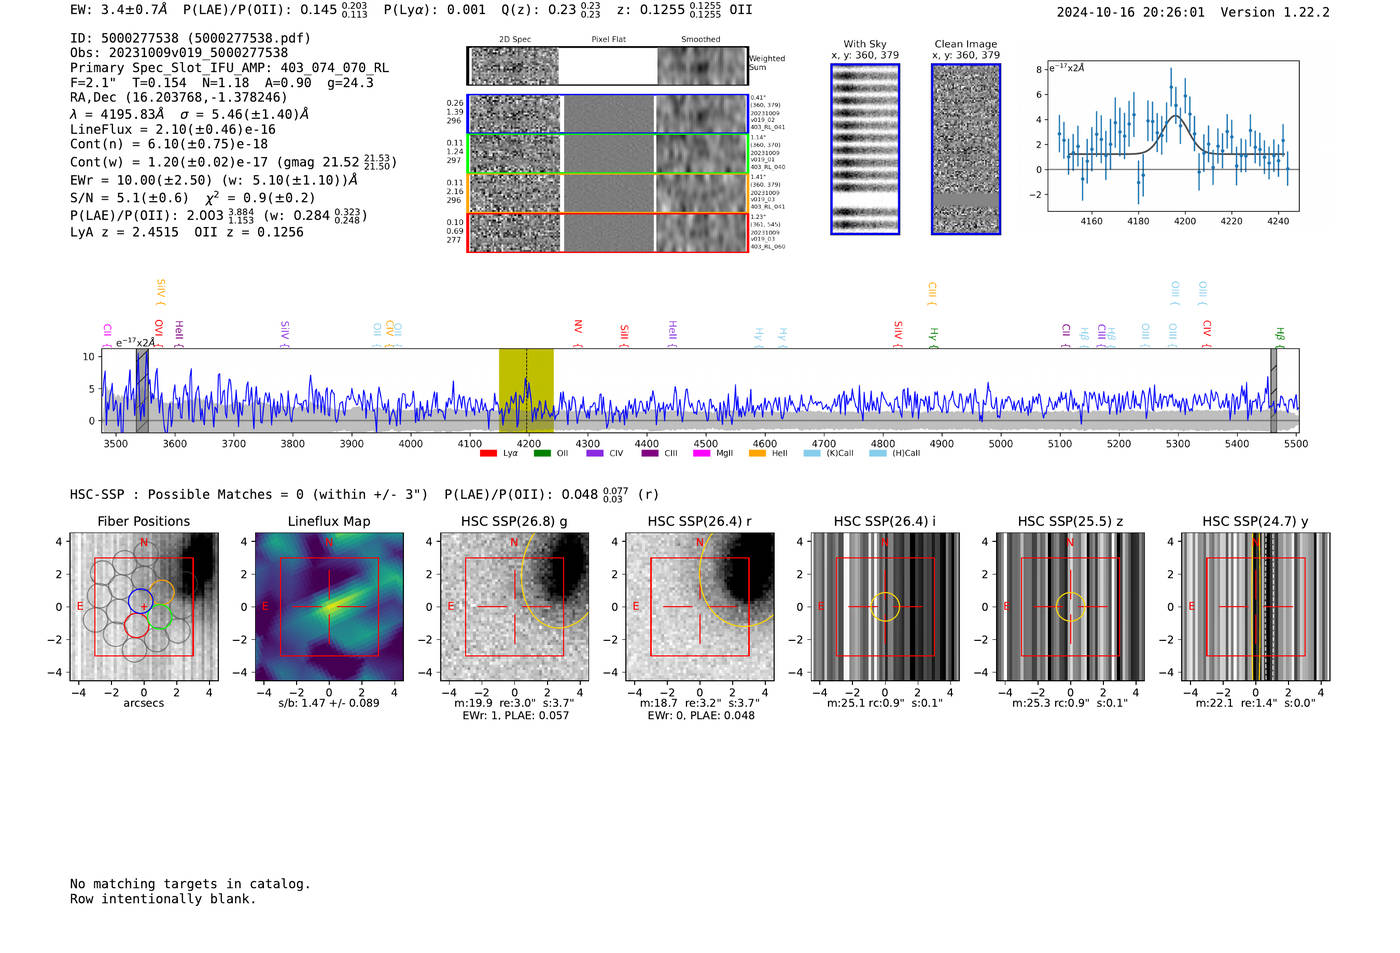Click the '2024-10-16 20:26:01' timestamp
Image resolution: width=1400 pixels, height=953 pixels.
coord(1131,12)
